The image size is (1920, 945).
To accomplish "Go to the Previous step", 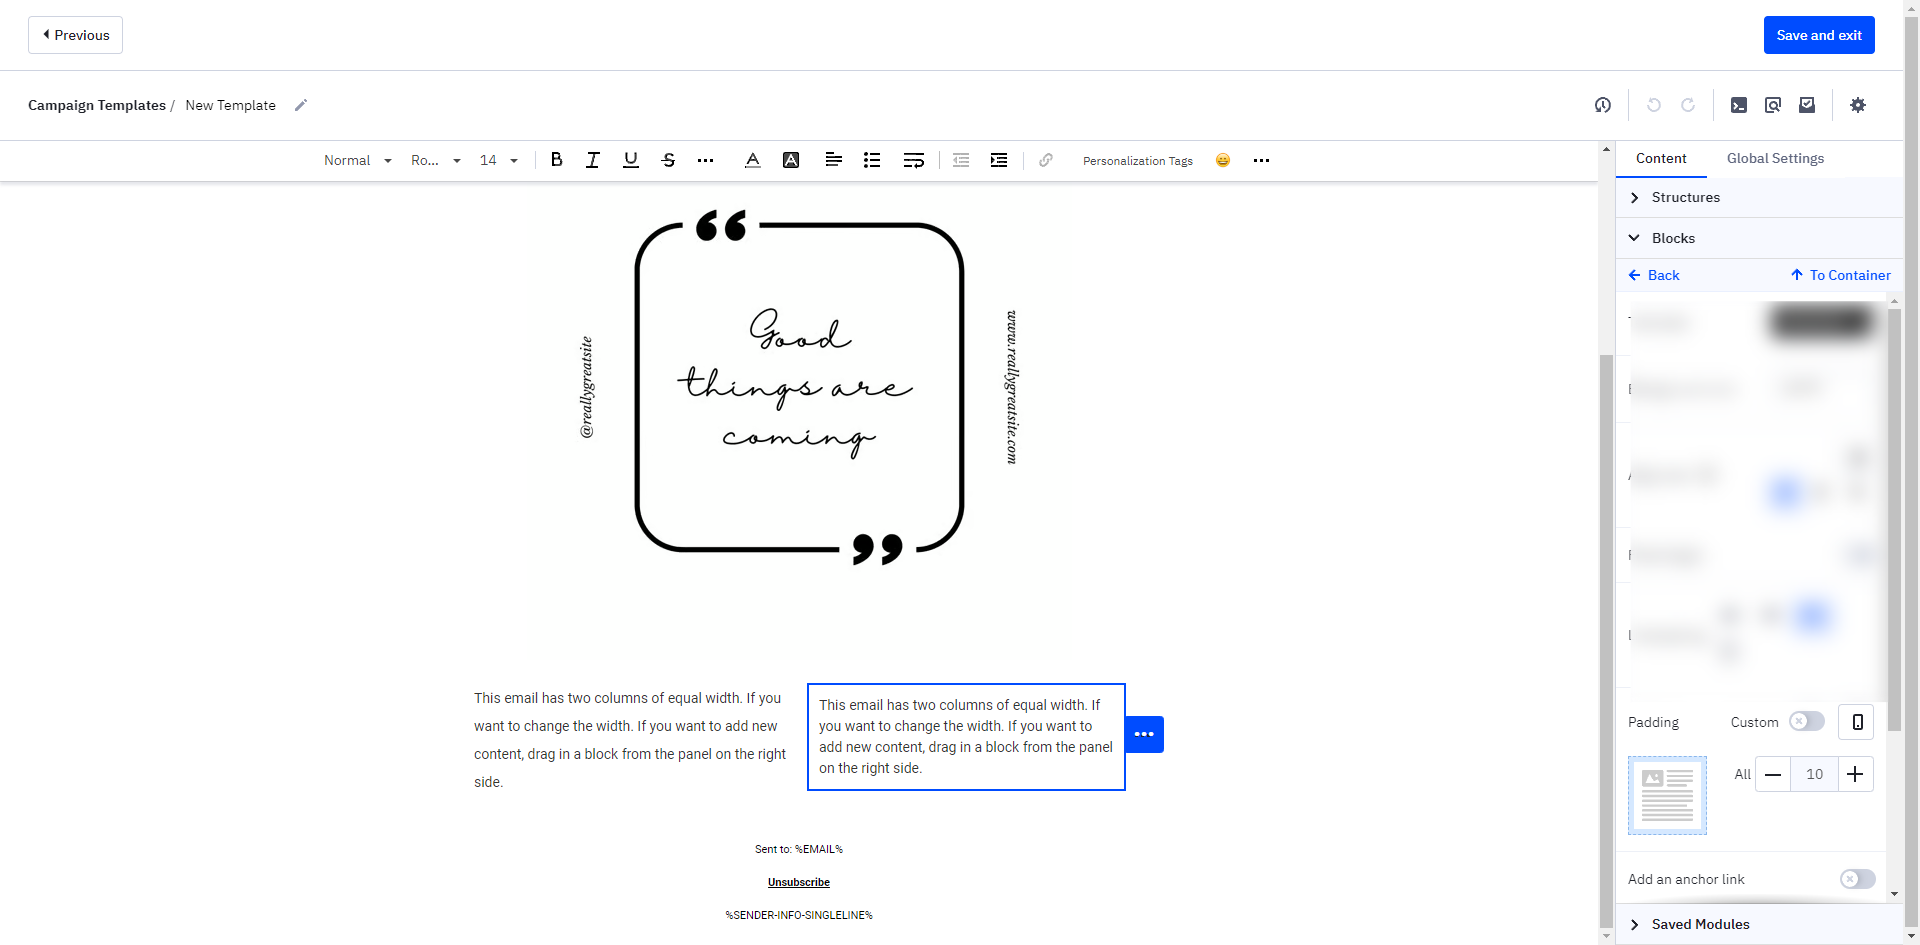I will (x=76, y=35).
